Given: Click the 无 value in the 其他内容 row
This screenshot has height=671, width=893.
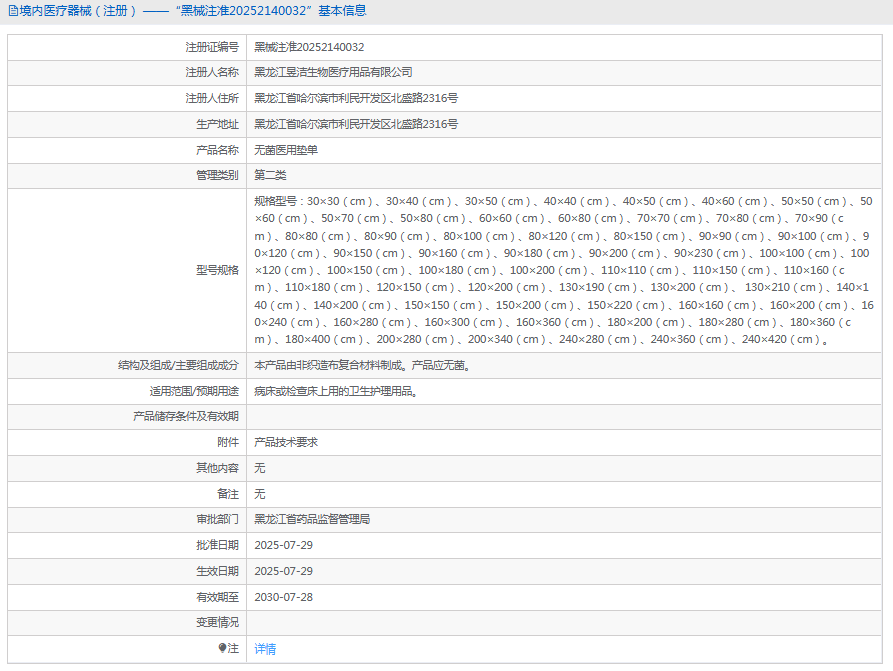Looking at the screenshot, I should (260, 468).
